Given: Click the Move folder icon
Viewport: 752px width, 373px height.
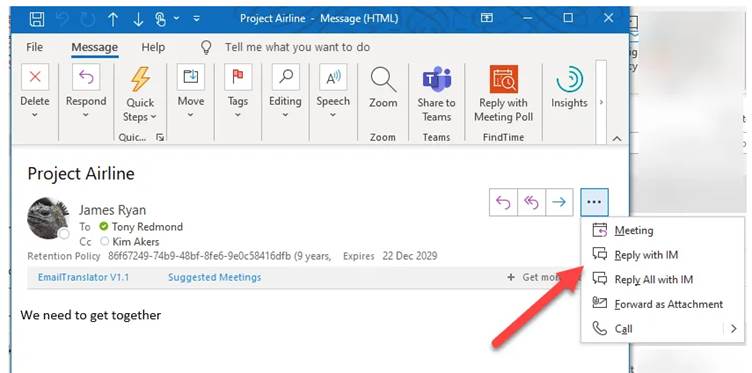Looking at the screenshot, I should click(x=191, y=77).
